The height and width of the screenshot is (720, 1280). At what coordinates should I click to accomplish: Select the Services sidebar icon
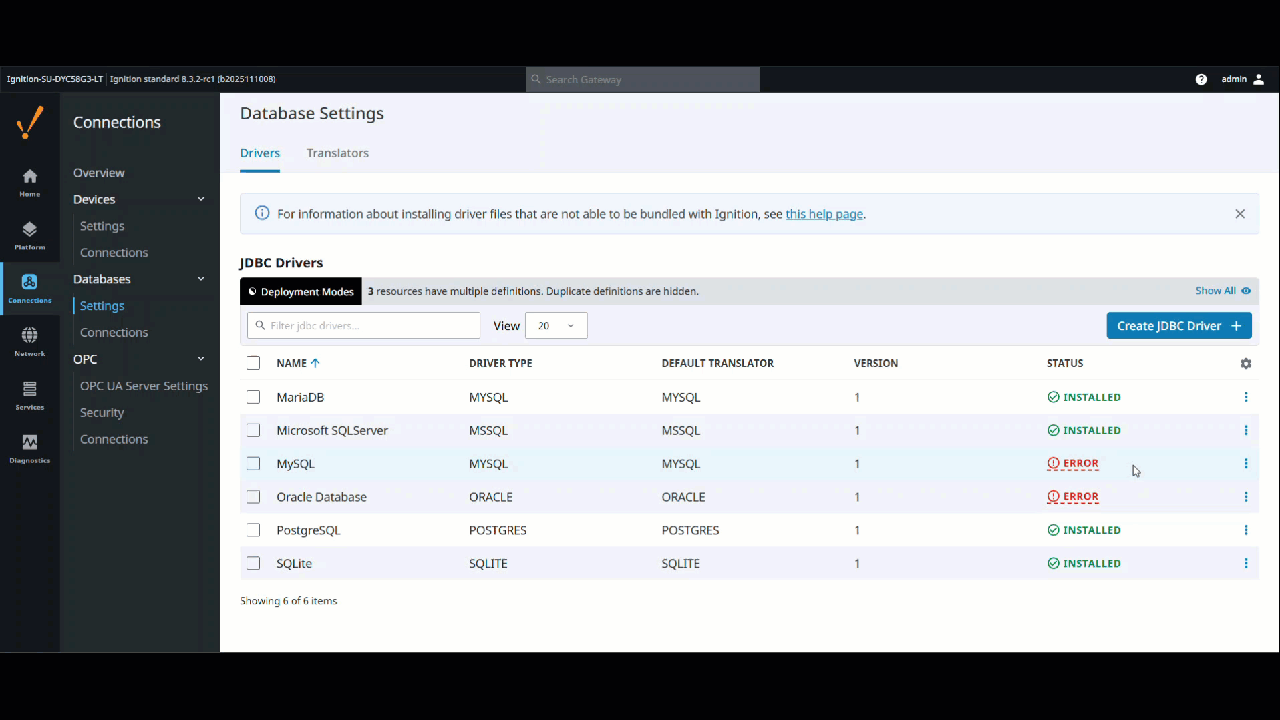coord(29,394)
